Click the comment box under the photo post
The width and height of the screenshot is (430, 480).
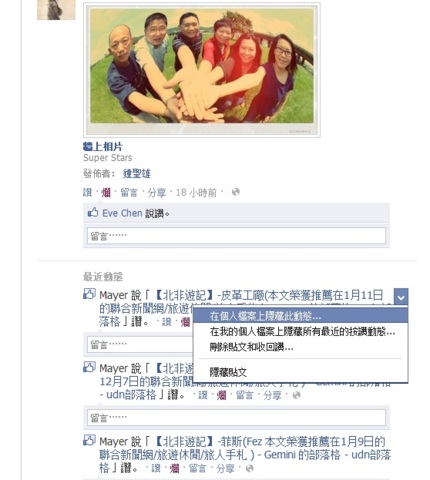236,236
